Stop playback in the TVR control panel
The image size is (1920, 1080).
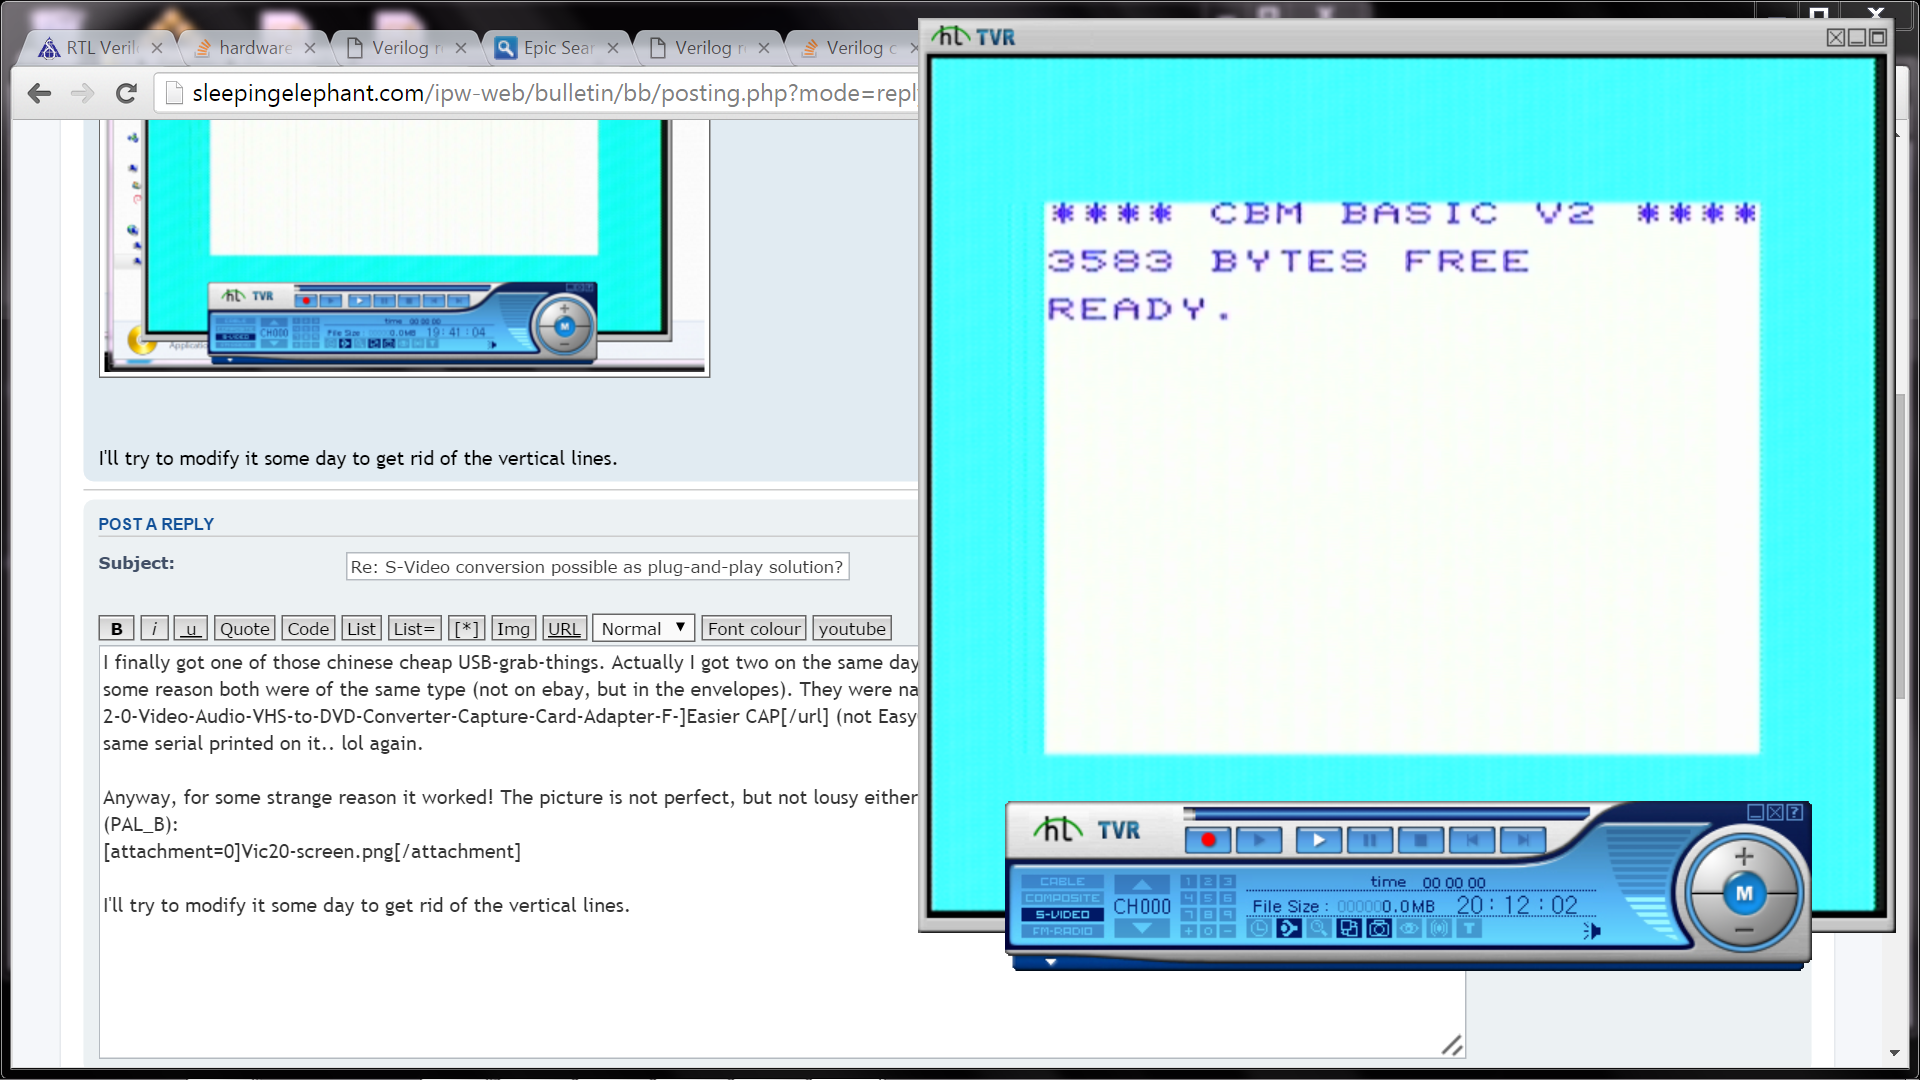[1421, 840]
